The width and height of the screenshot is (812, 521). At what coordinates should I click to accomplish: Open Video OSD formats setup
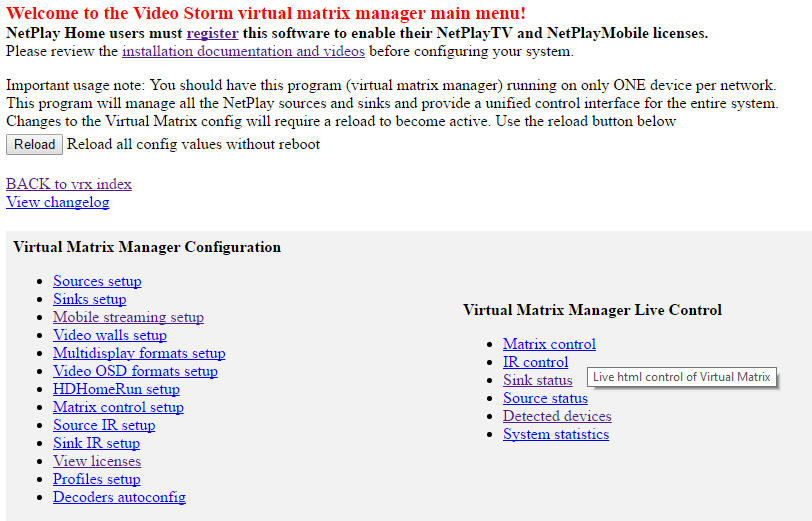(x=135, y=371)
